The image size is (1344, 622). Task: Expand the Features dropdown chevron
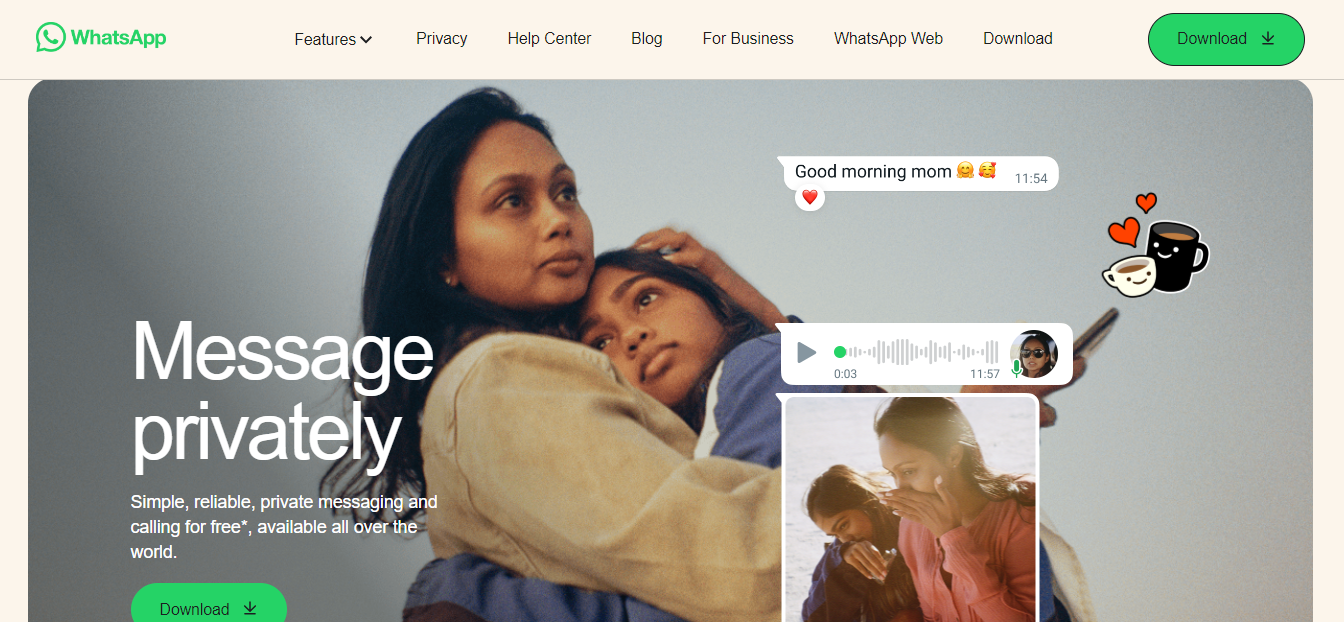click(366, 40)
